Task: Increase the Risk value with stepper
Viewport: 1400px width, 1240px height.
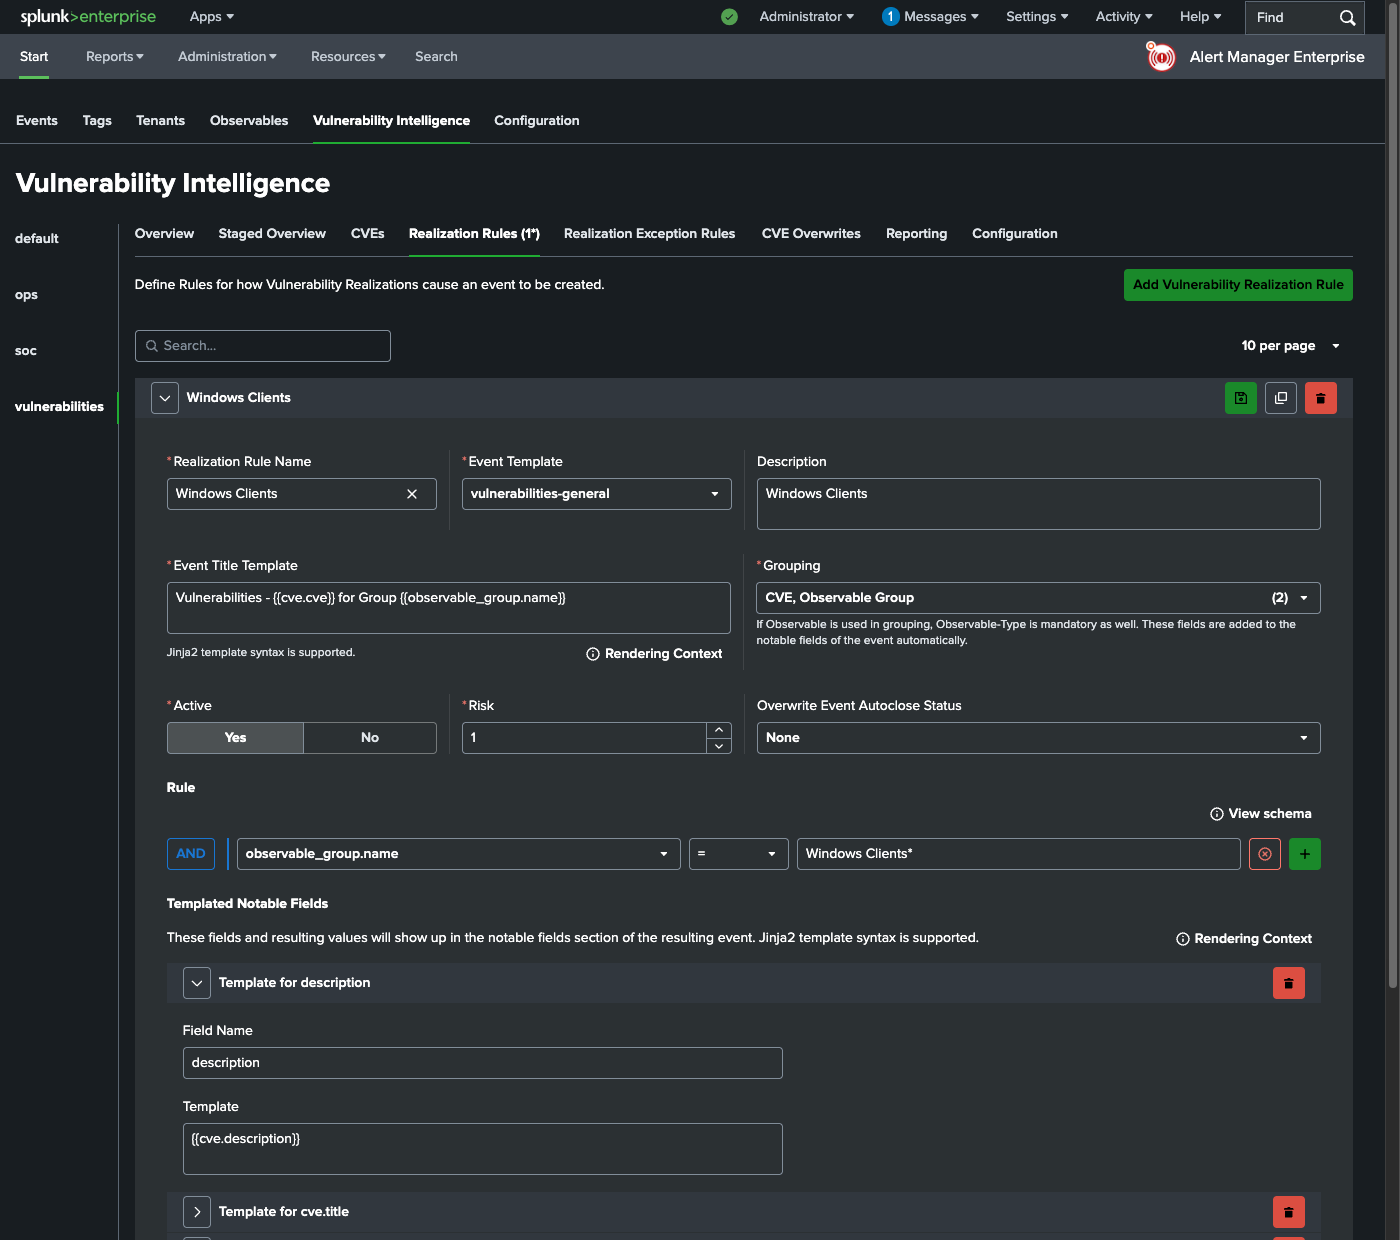Action: 718,730
